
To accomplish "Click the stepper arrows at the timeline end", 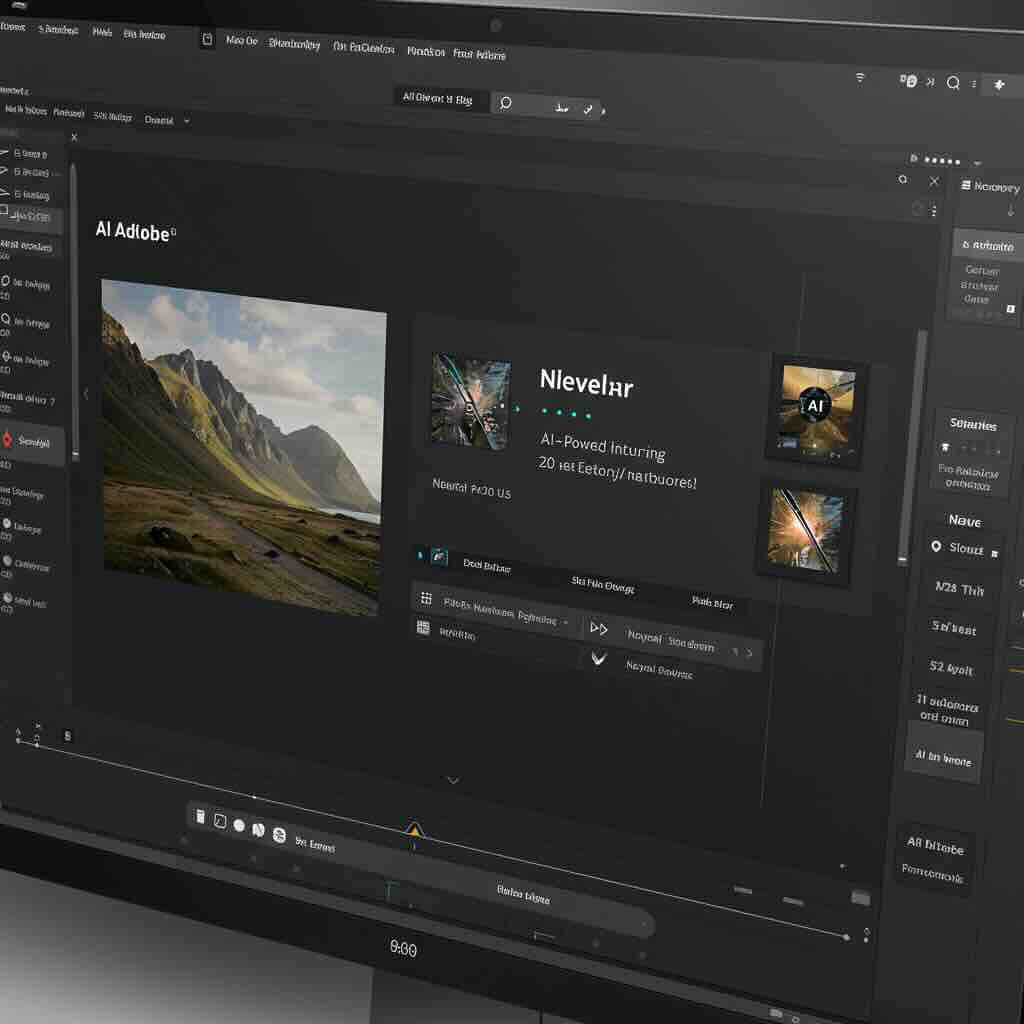I will pyautogui.click(x=866, y=935).
